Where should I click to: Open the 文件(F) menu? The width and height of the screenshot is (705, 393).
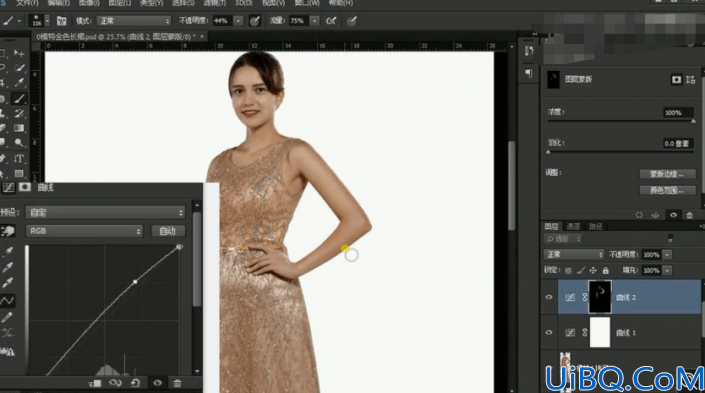click(27, 3)
